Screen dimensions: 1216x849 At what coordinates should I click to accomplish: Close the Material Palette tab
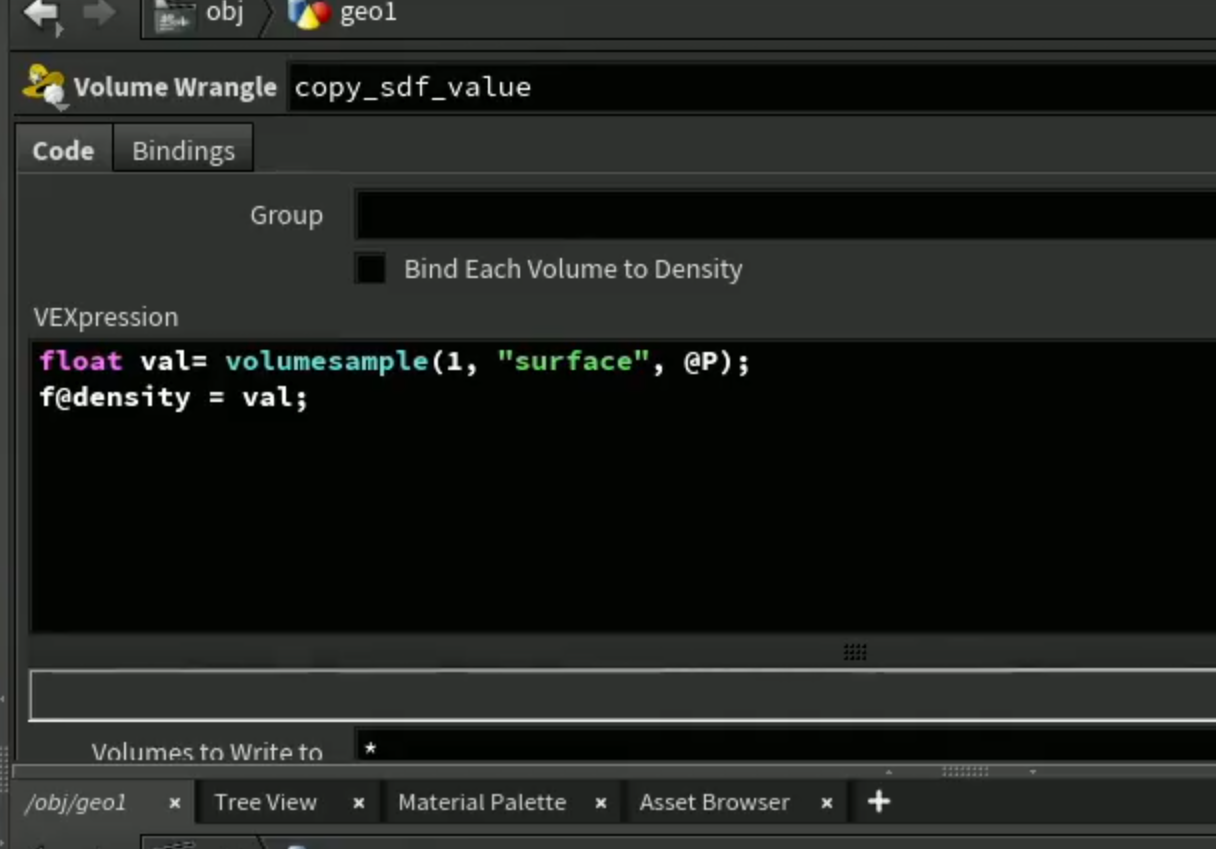point(601,803)
